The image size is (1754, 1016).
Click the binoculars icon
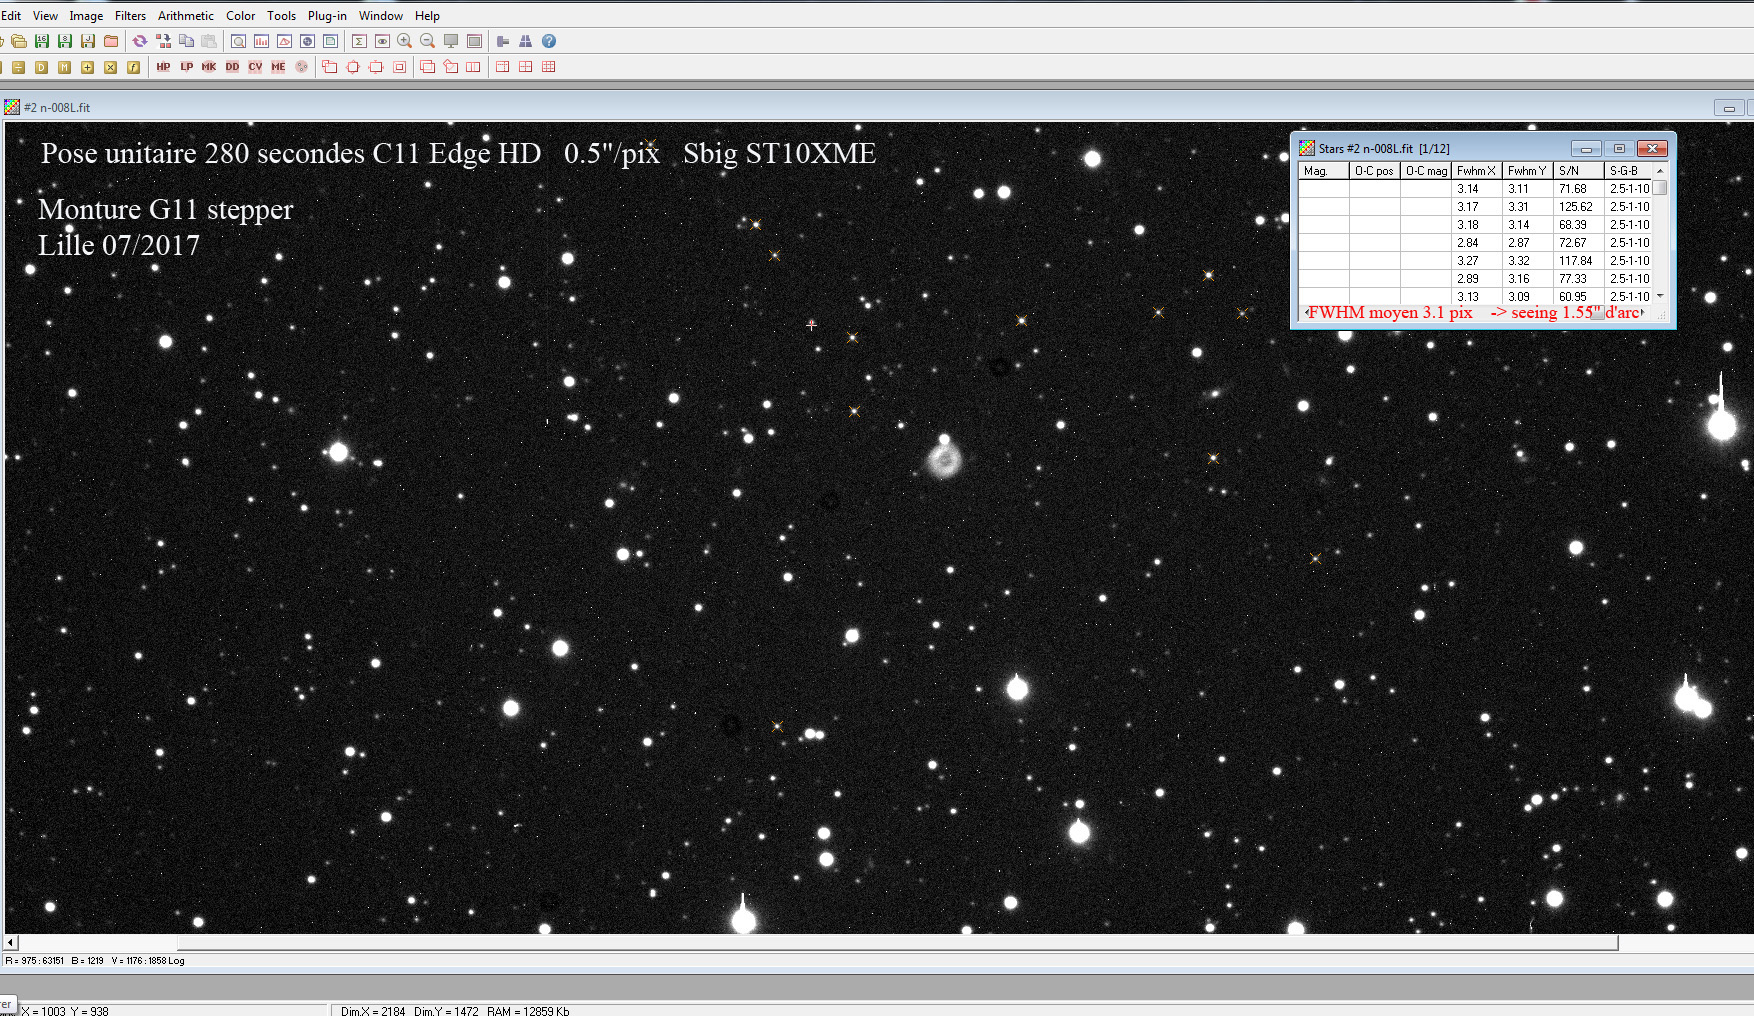pyautogui.click(x=525, y=41)
